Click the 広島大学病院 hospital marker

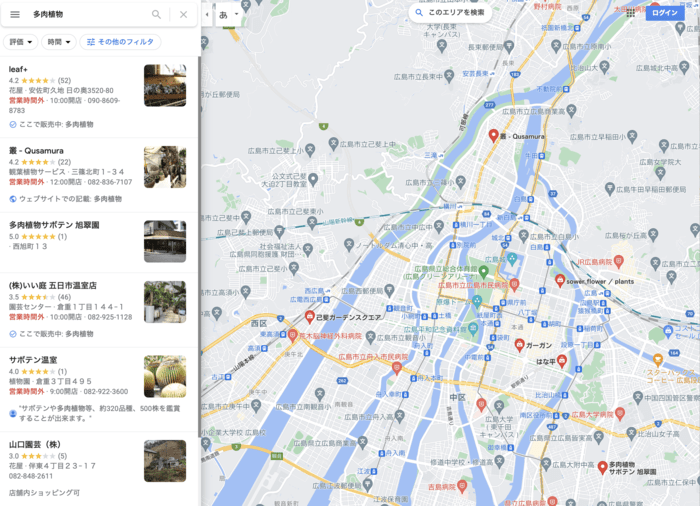[619, 414]
